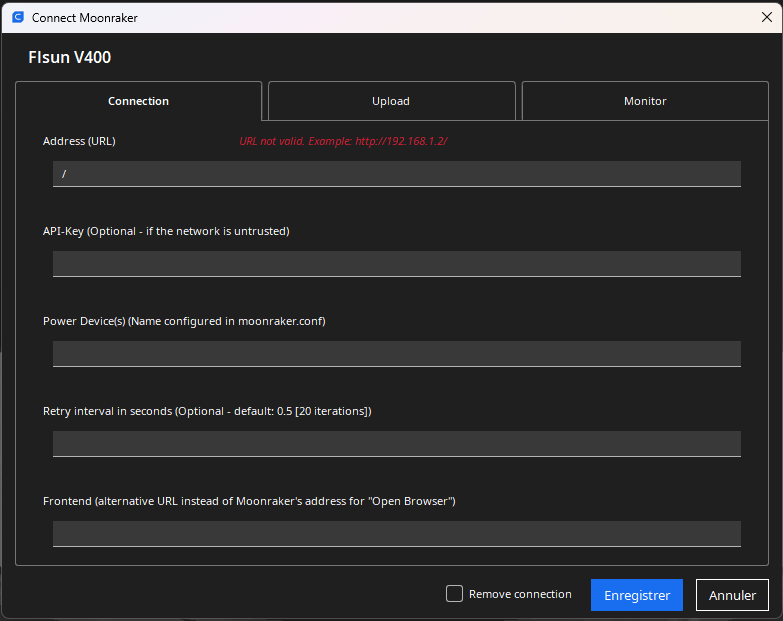Close the Connect Moonraker dialog

[x=766, y=17]
